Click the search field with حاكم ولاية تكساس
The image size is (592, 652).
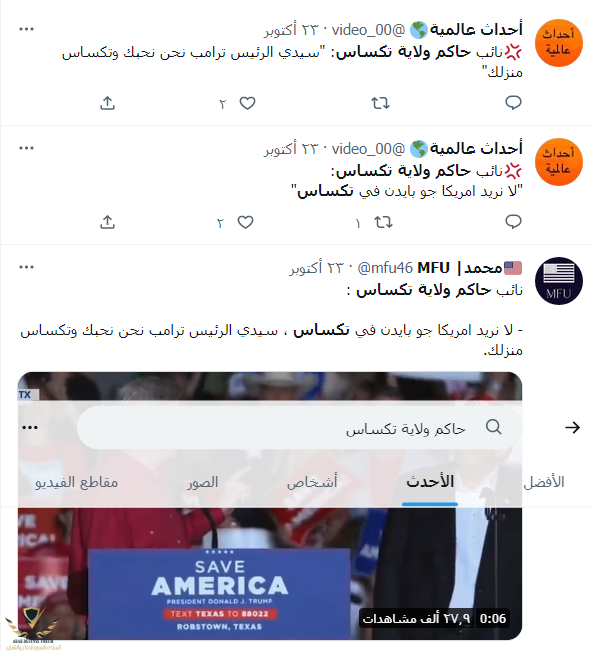[x=299, y=427]
